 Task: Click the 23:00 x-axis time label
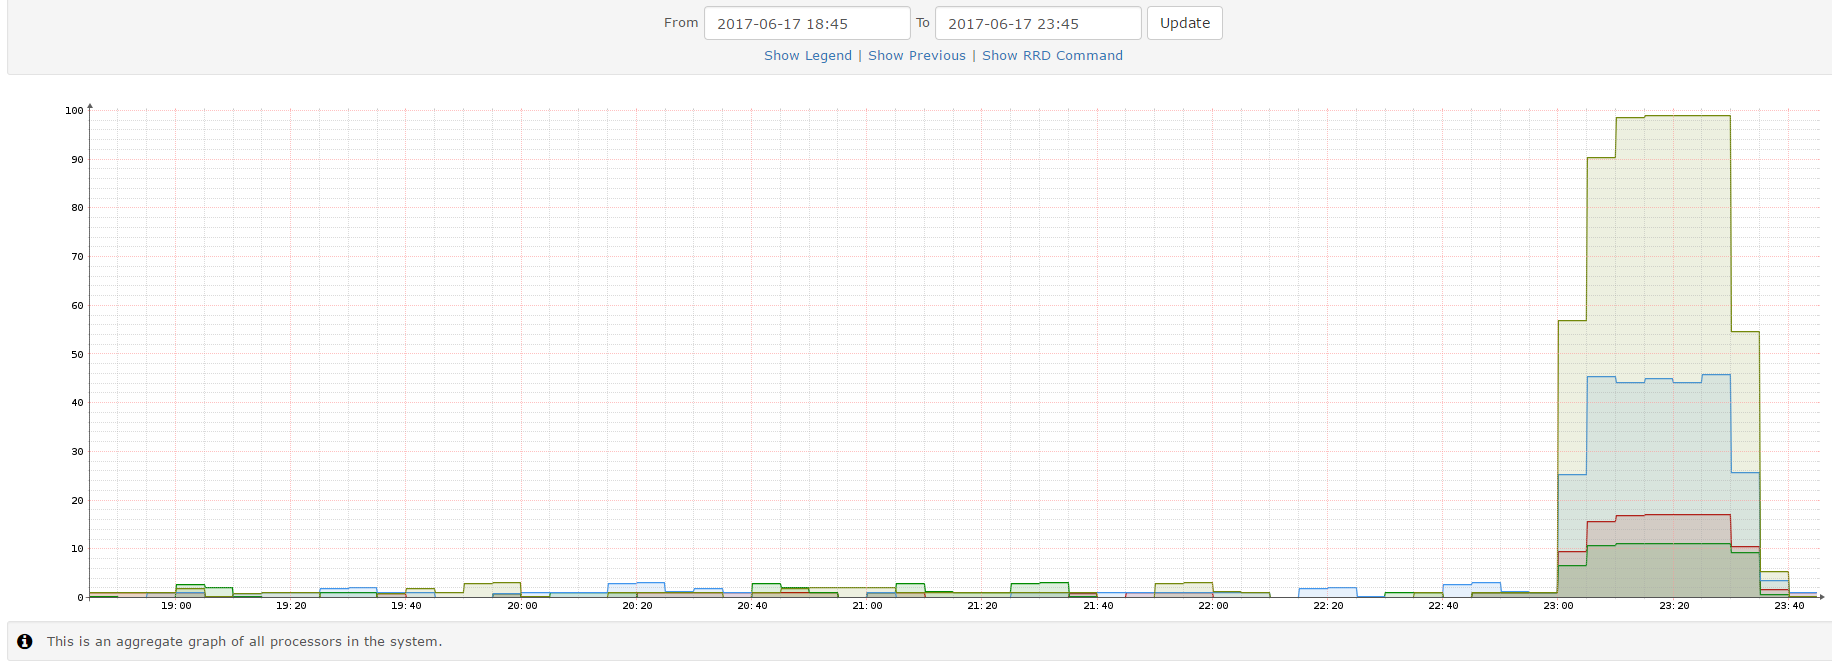point(1558,606)
